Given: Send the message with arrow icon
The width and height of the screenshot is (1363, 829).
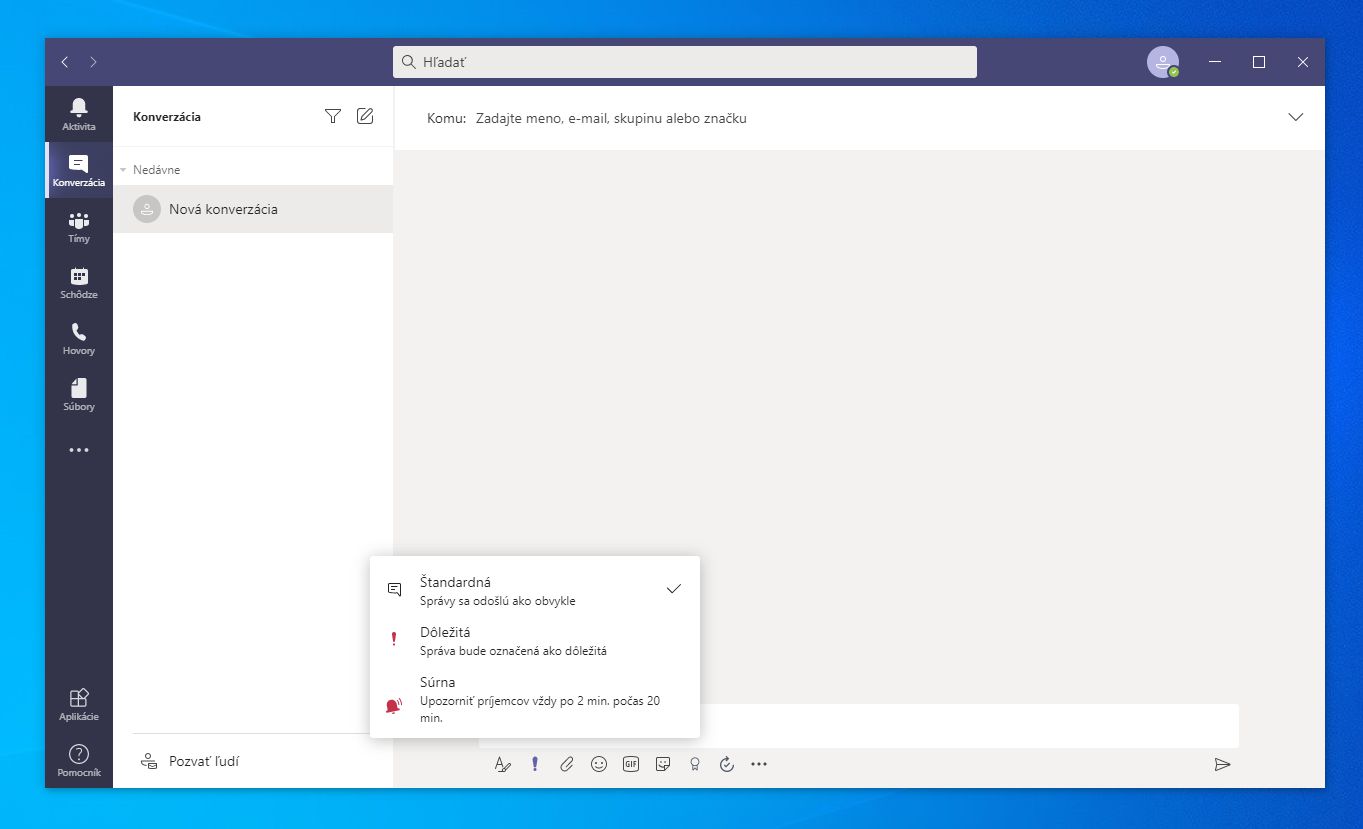Looking at the screenshot, I should pos(1222,764).
